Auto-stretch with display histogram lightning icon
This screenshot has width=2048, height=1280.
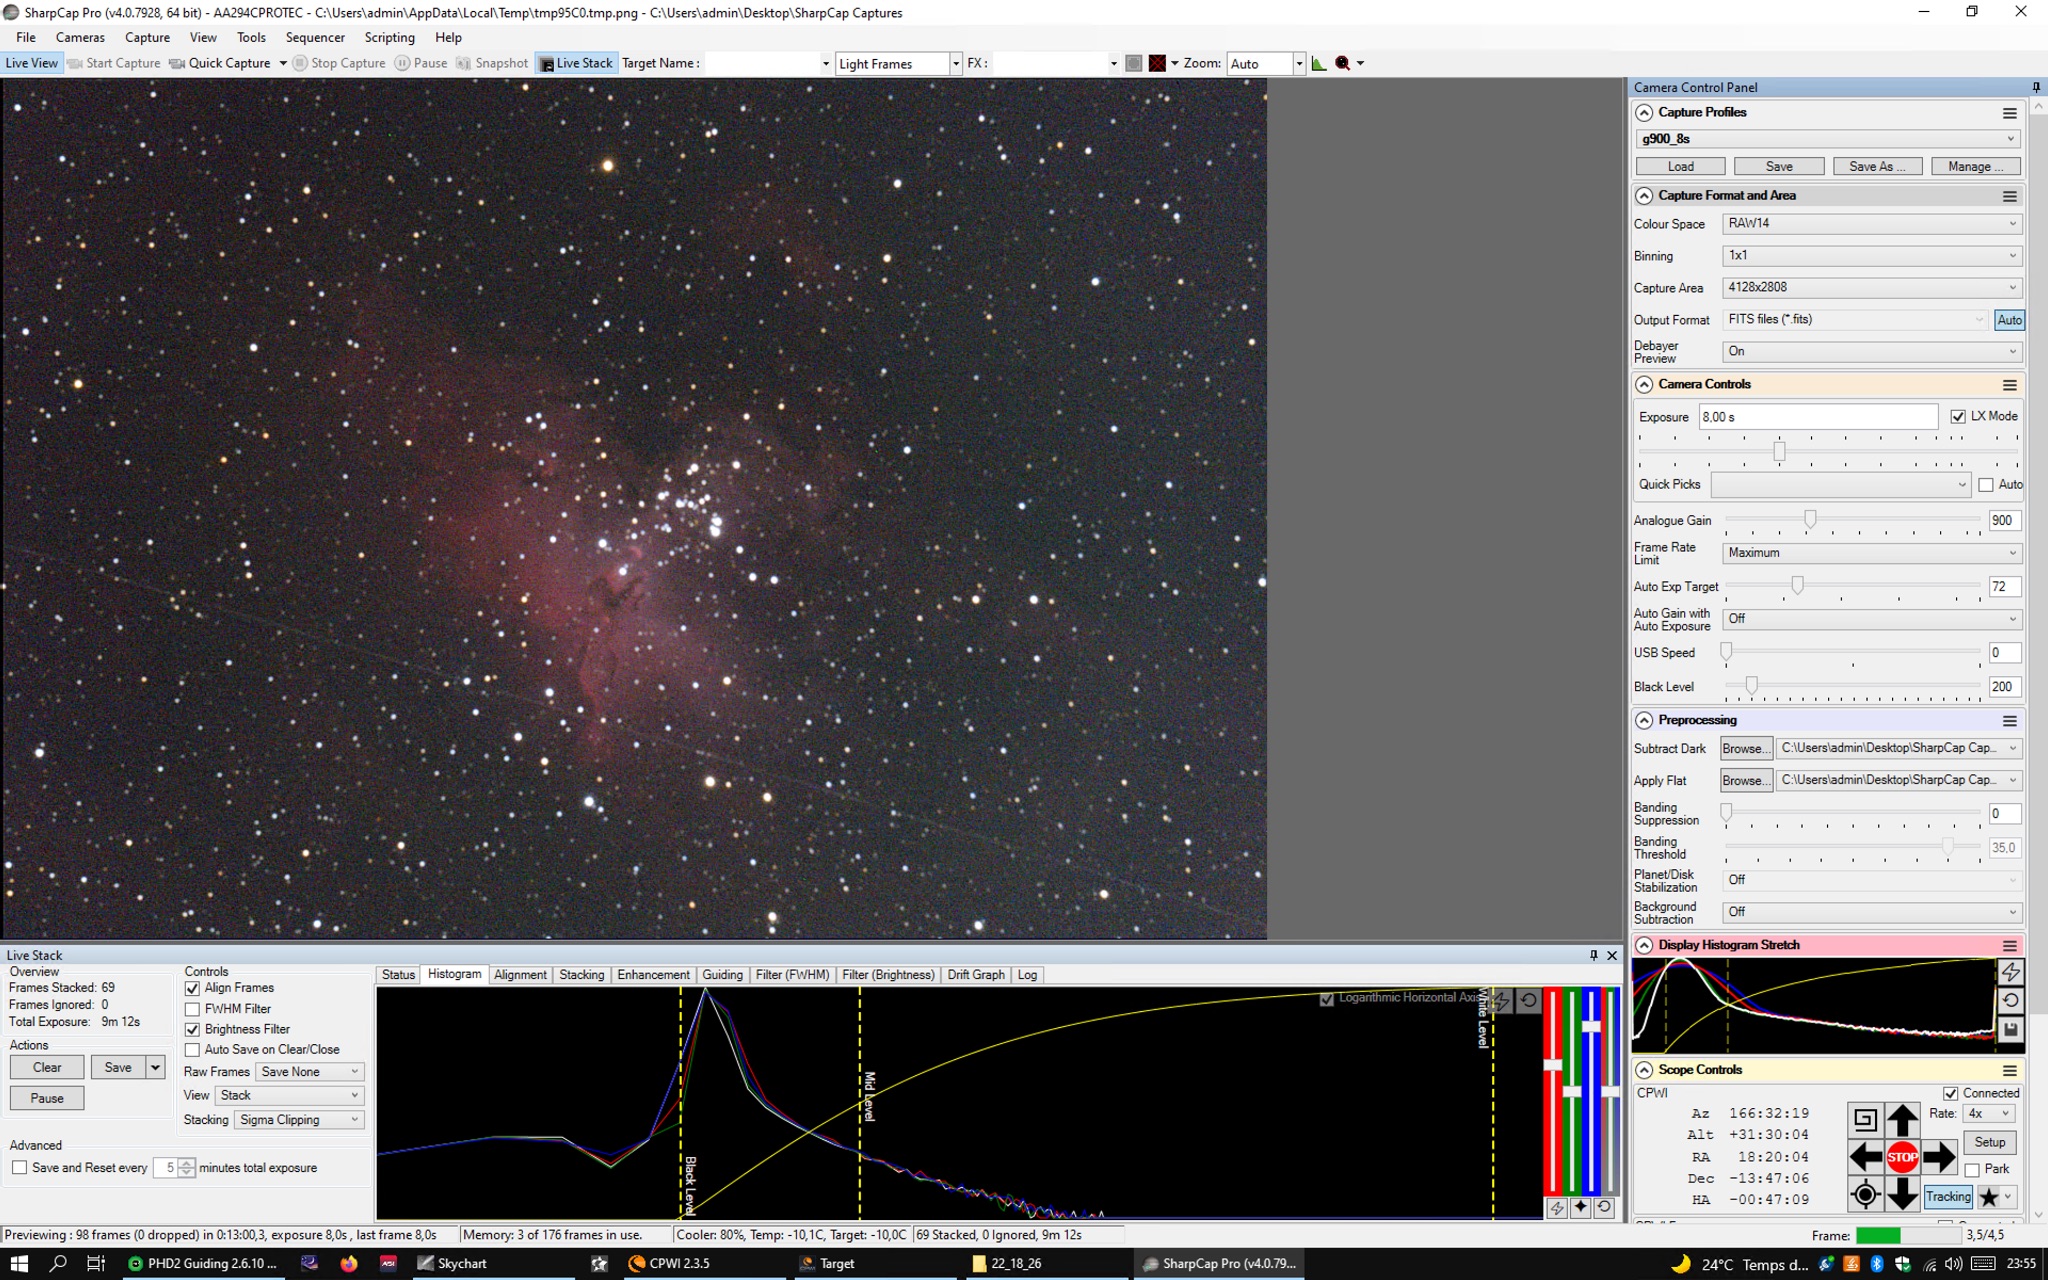[x=2011, y=971]
